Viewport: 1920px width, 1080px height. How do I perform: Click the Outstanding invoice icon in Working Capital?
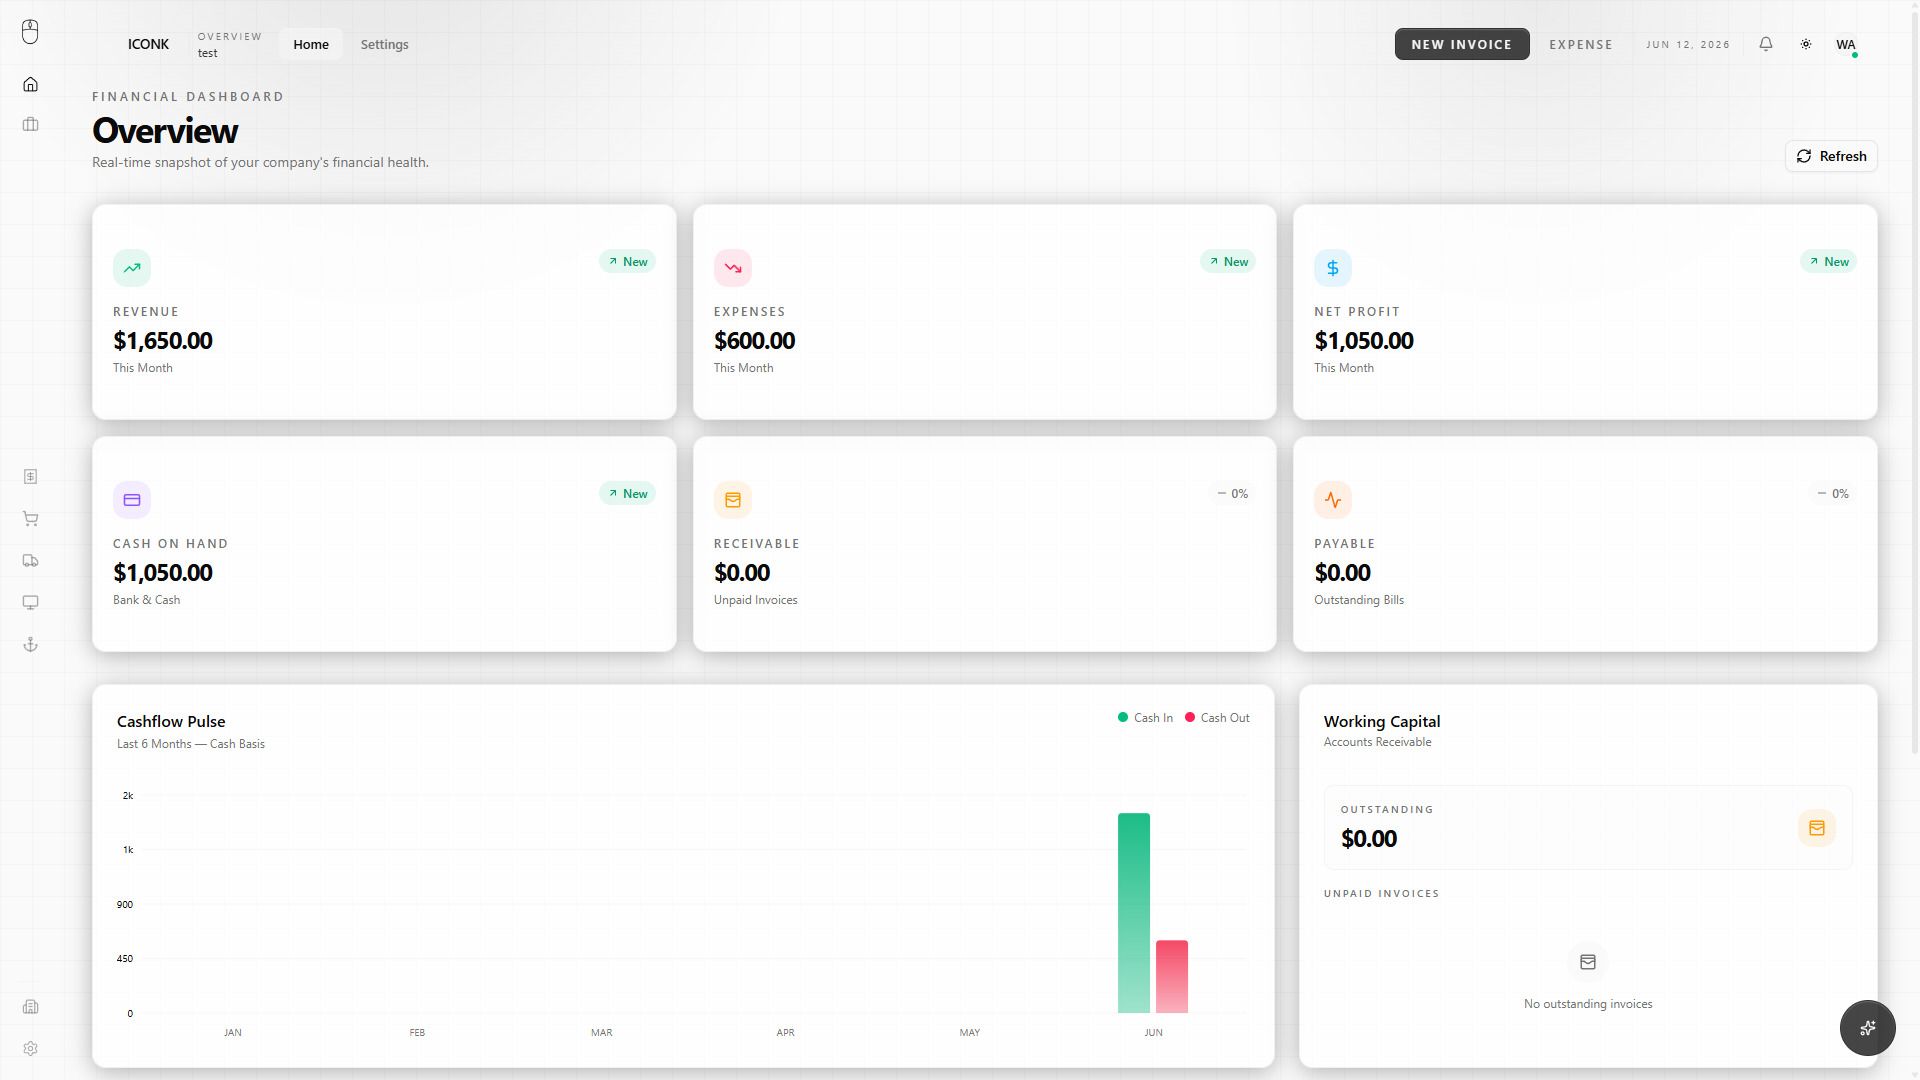(1817, 828)
